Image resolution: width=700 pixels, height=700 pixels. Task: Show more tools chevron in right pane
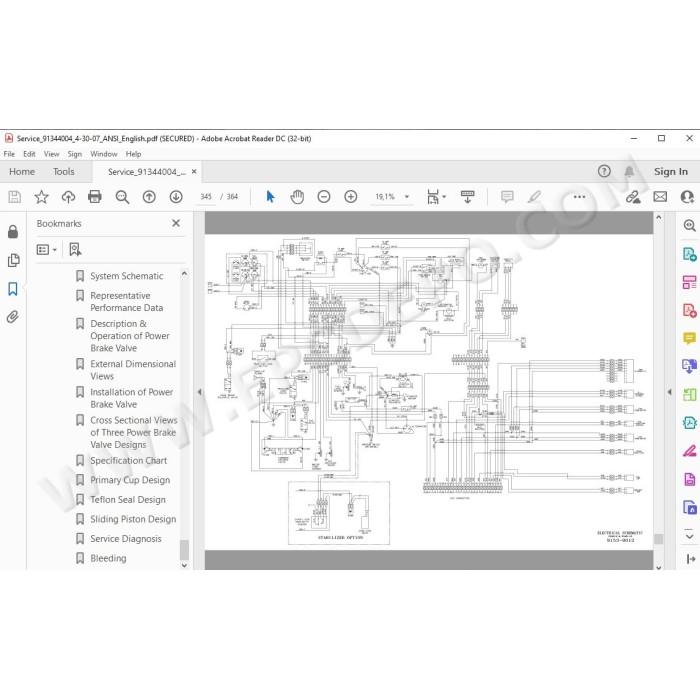click(x=690, y=535)
